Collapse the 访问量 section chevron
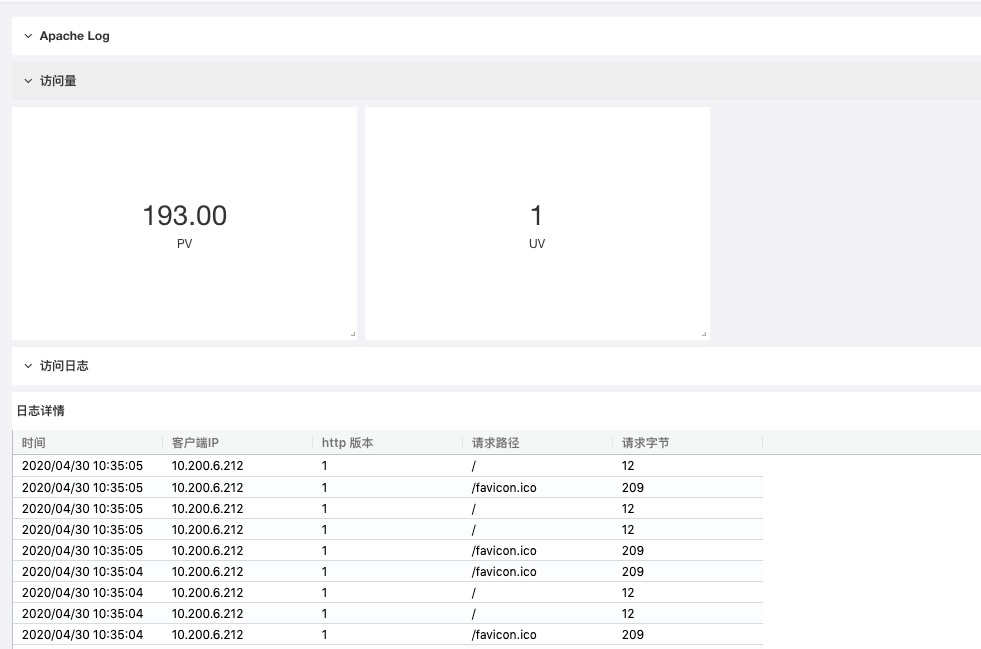 click(28, 81)
